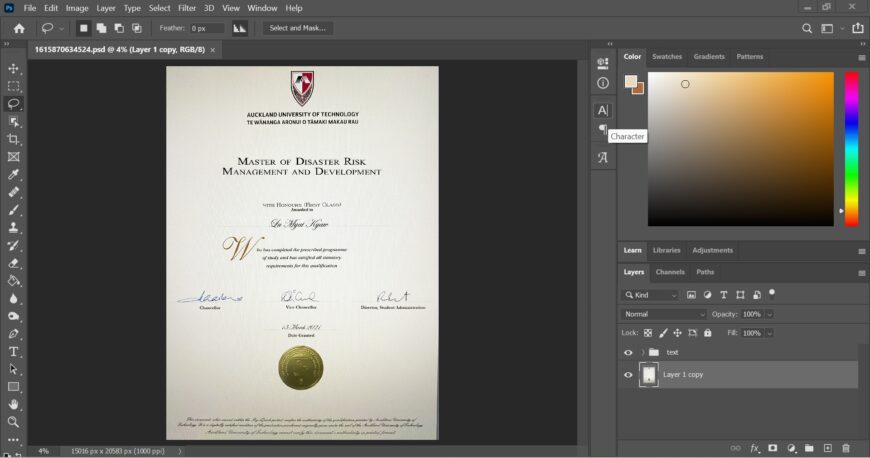The image size is (870, 458).
Task: Open the Fill slider dropdown arrow
Action: (x=769, y=334)
